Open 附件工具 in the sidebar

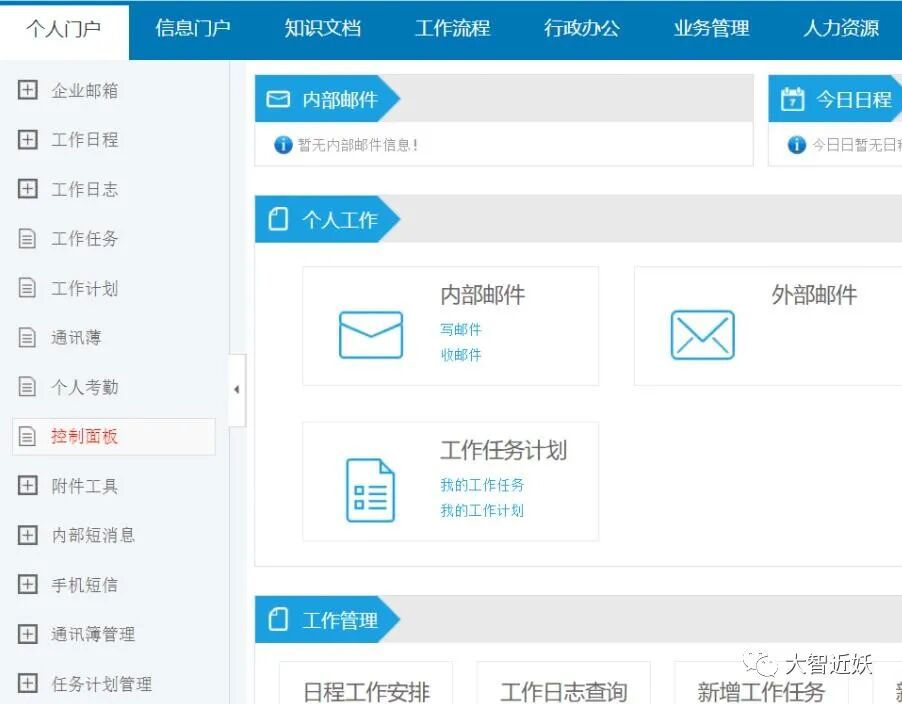pyautogui.click(x=85, y=486)
